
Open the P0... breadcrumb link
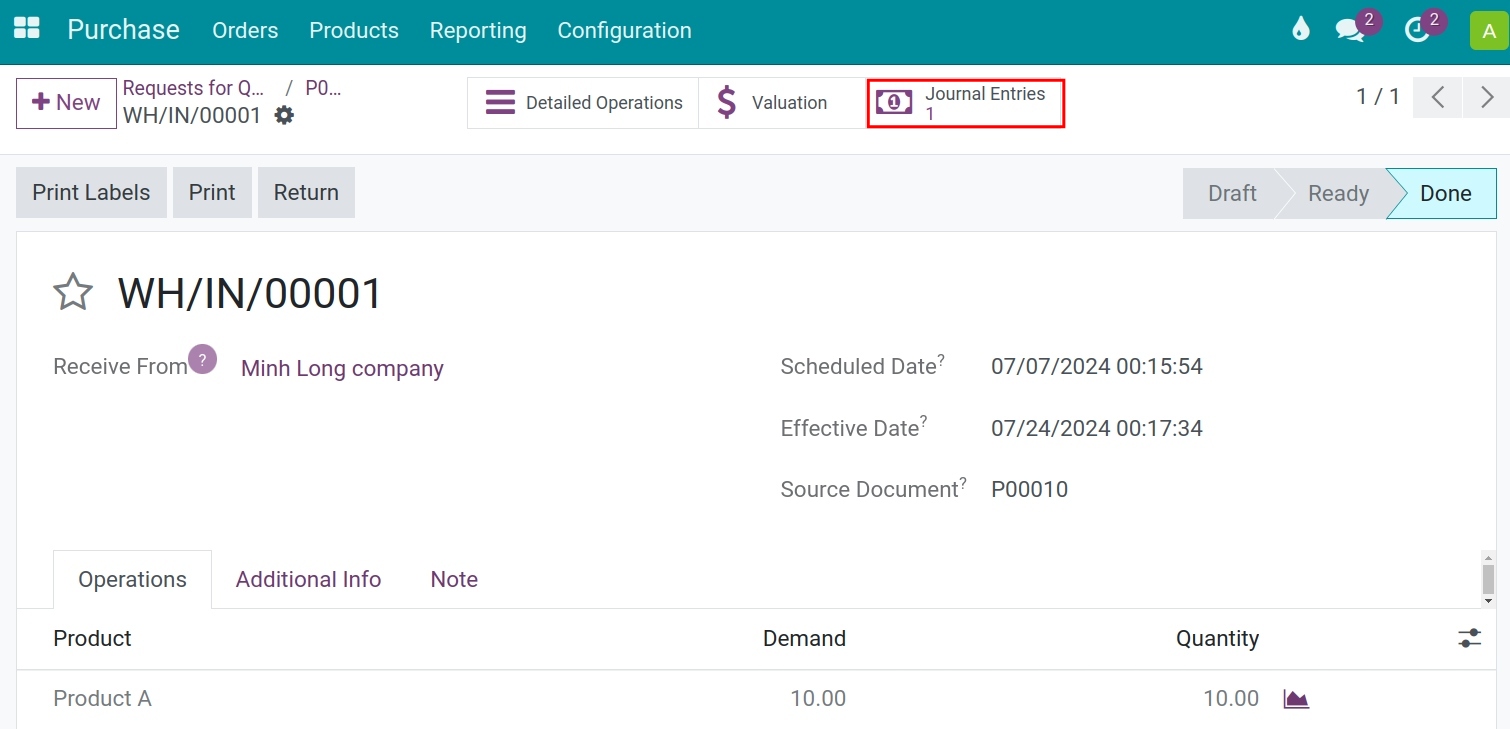pyautogui.click(x=323, y=88)
